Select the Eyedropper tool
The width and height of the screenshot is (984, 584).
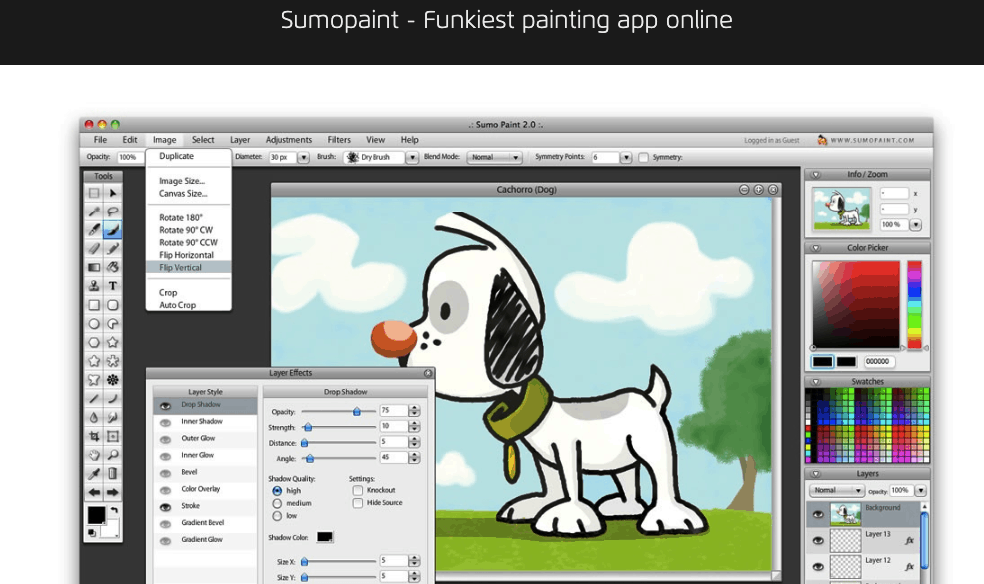coord(94,474)
